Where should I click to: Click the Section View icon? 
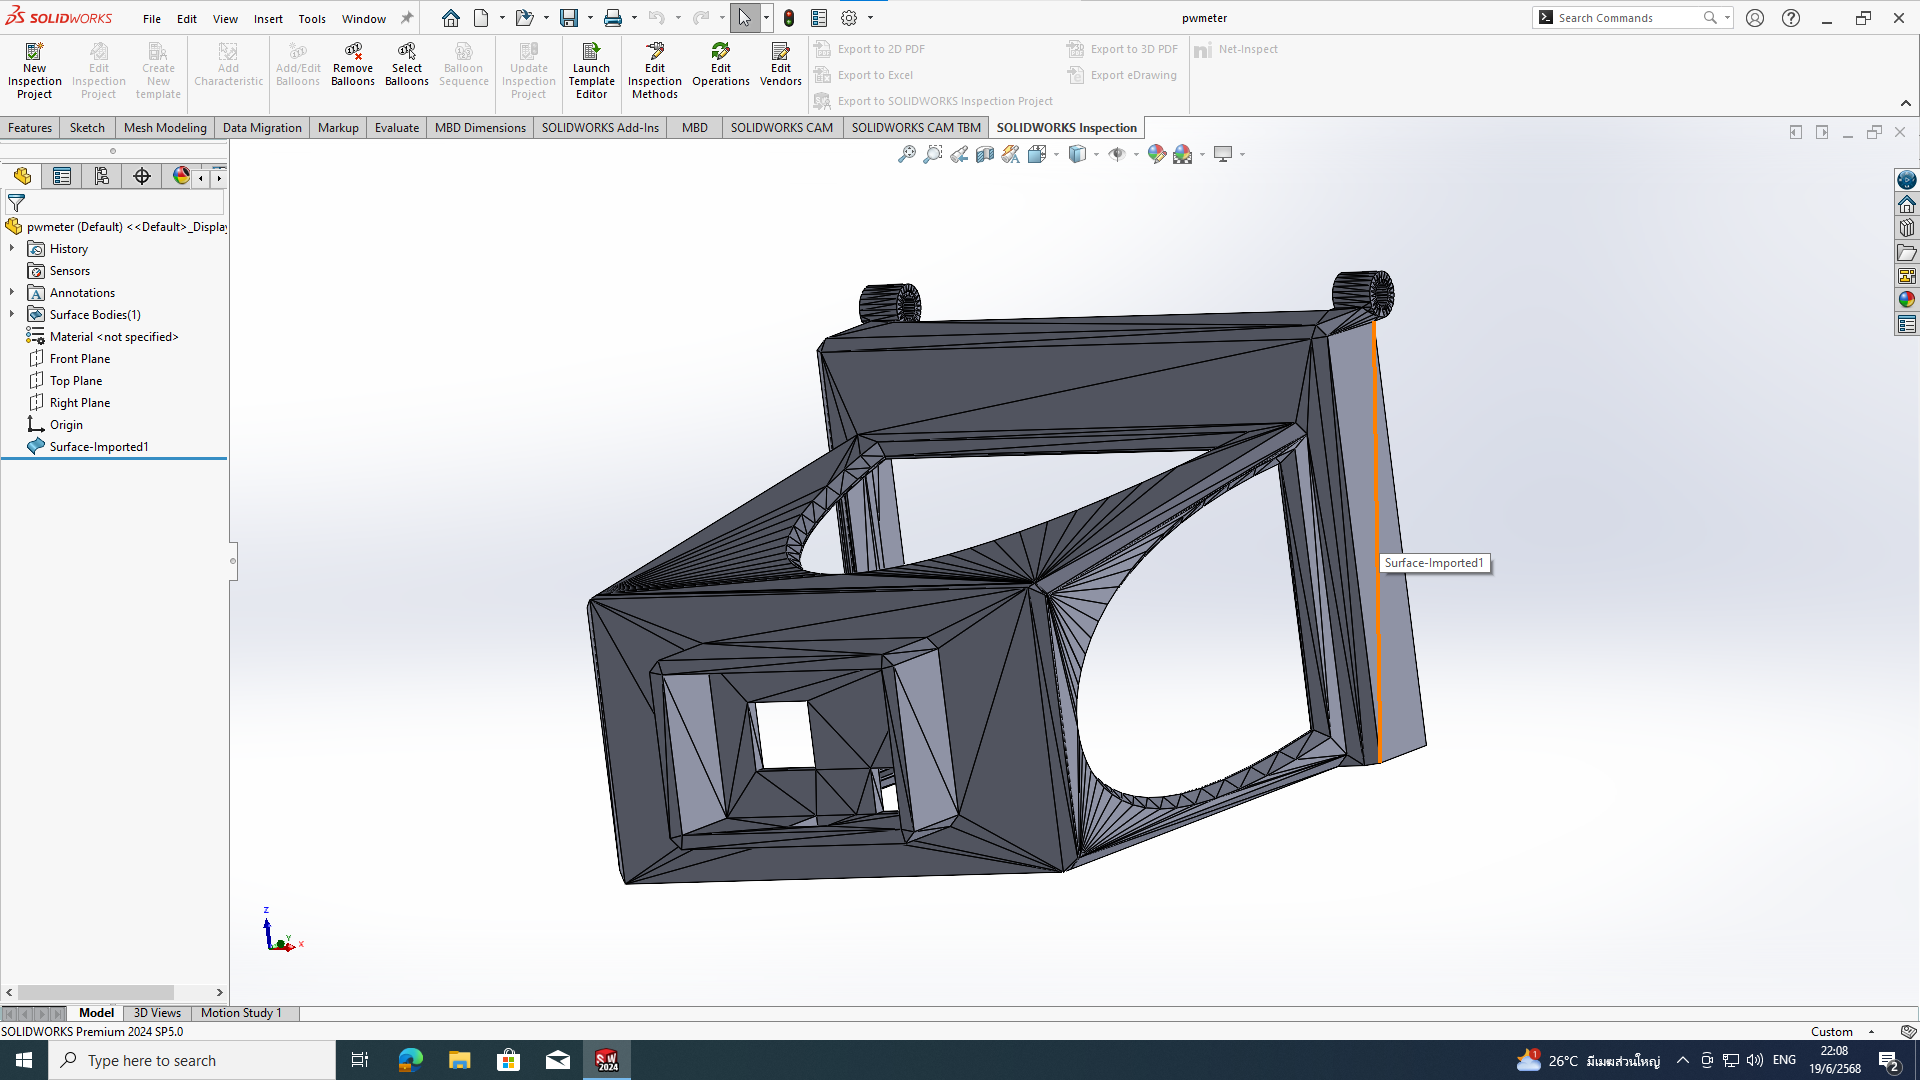point(985,154)
